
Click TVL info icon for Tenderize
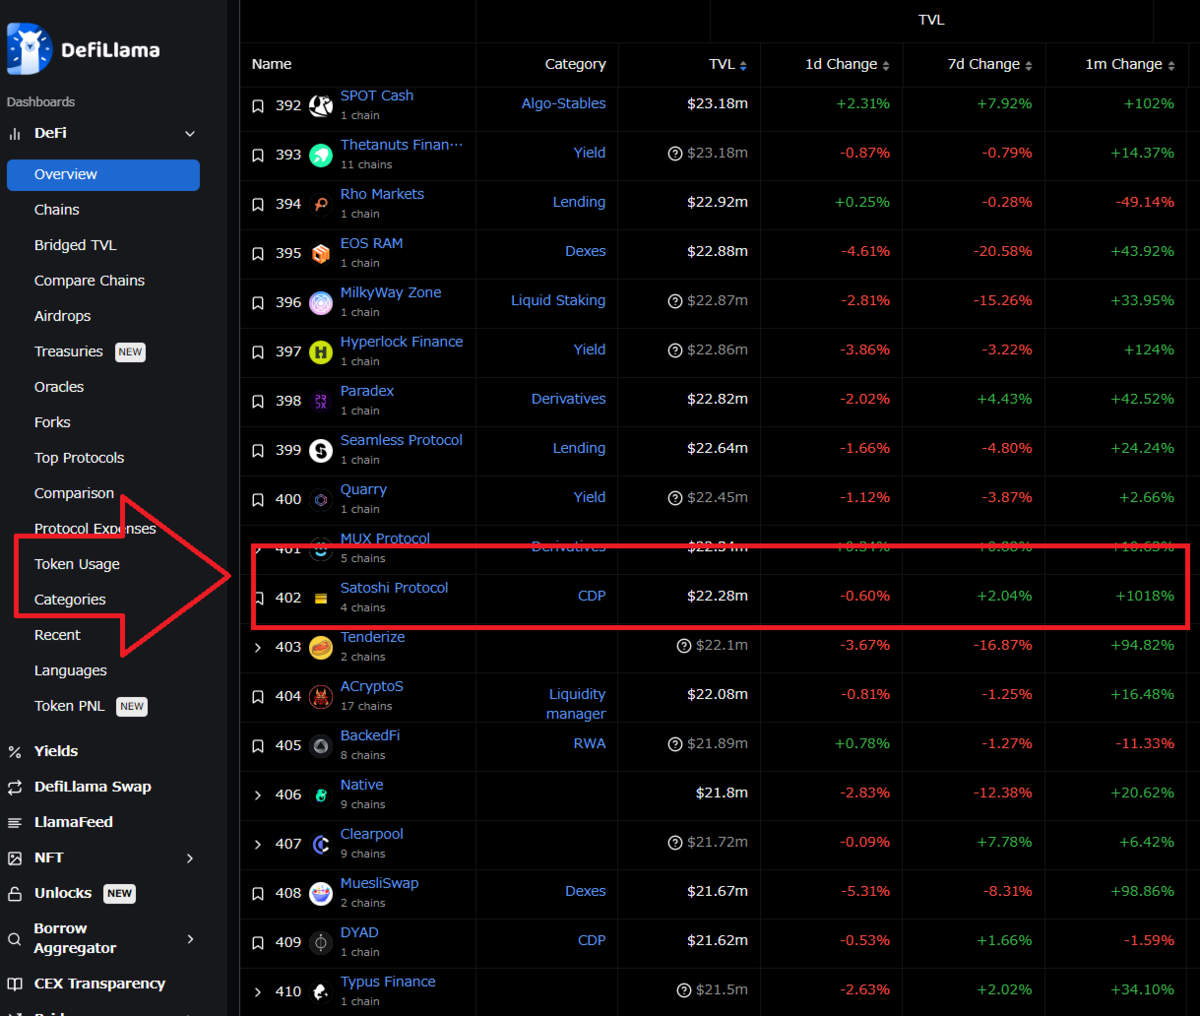point(684,645)
